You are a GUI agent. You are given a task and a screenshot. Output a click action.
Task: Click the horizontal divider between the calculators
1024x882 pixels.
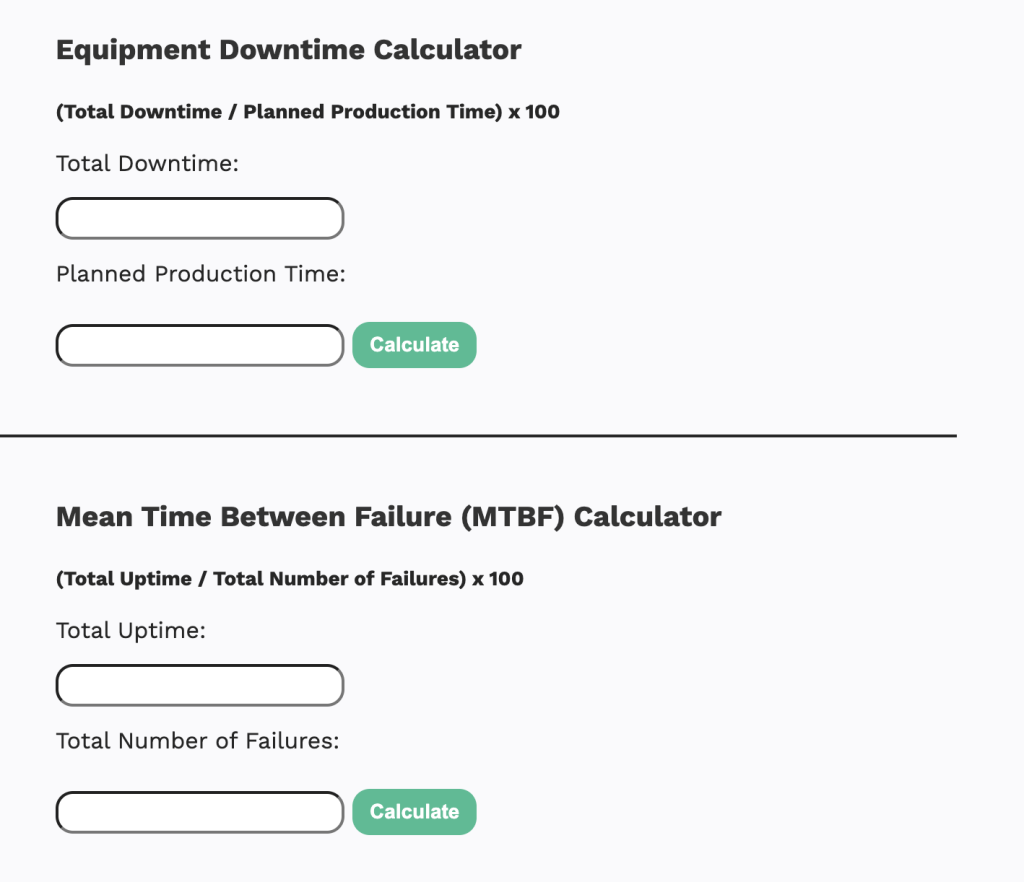[478, 436]
